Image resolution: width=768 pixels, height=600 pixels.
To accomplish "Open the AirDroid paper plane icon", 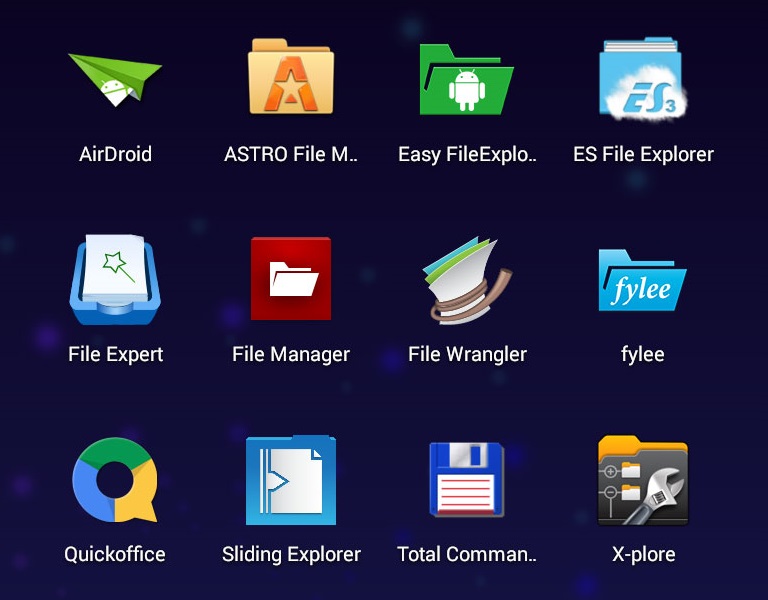I will point(115,79).
